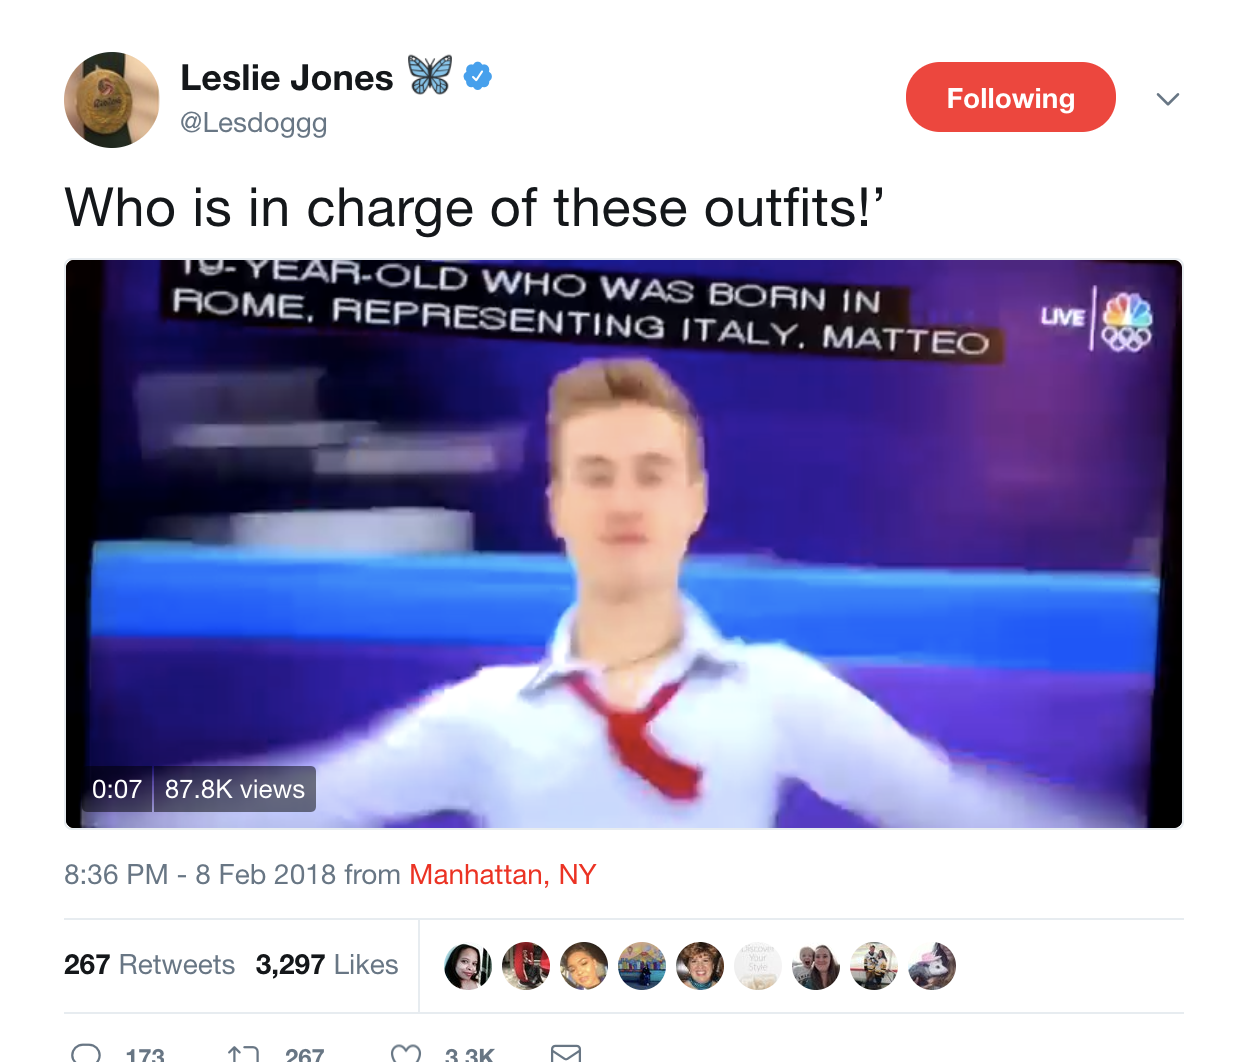Click the NBC Olympics logo in video

point(1127,322)
